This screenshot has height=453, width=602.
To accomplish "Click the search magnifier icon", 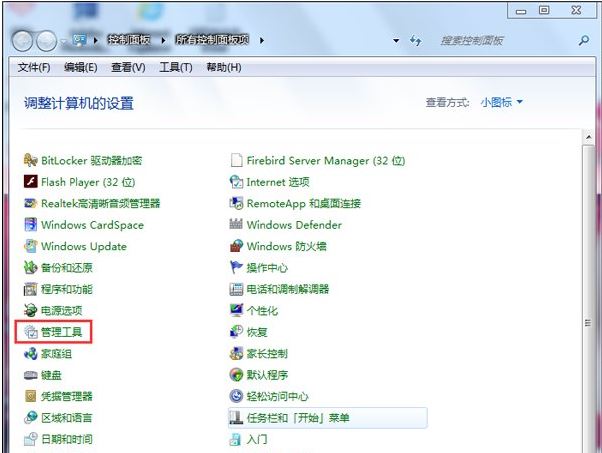I will tap(584, 40).
